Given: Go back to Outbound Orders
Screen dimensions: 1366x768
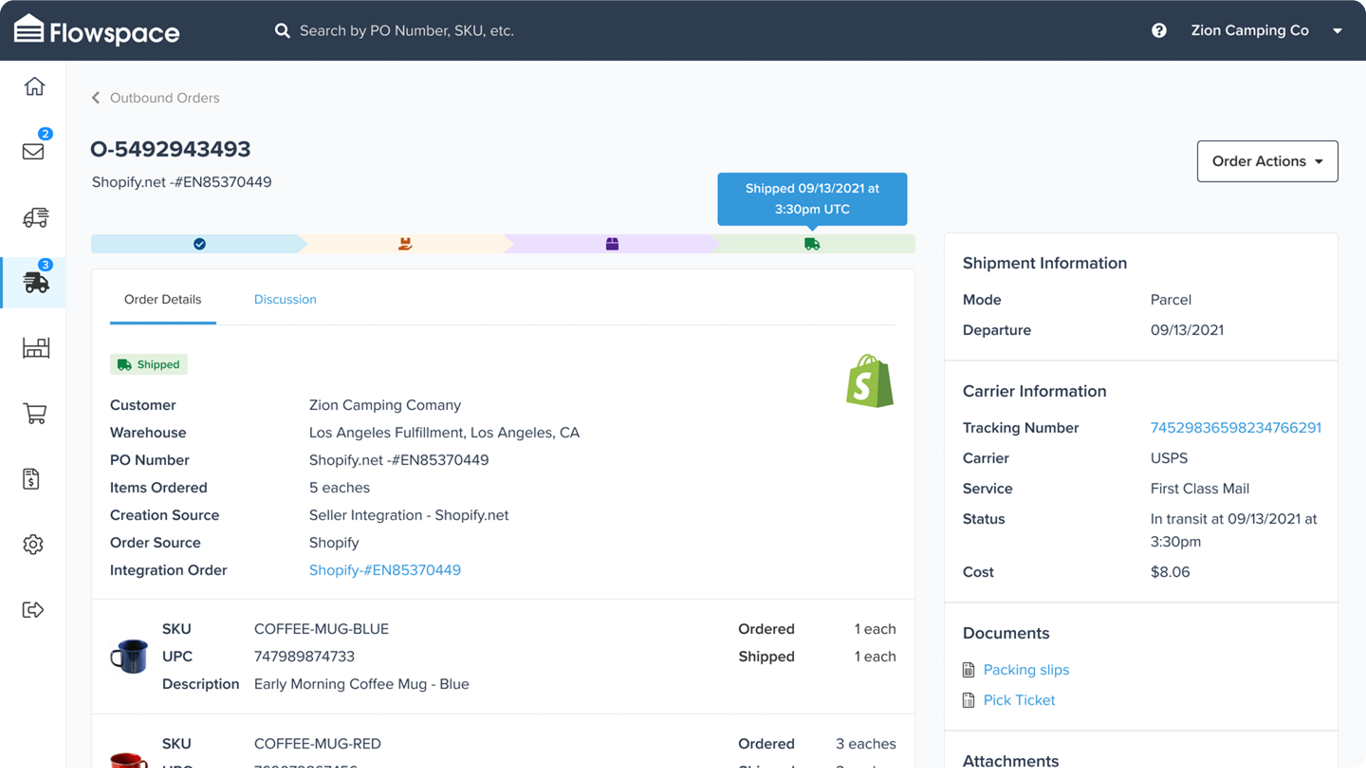Looking at the screenshot, I should pos(165,98).
